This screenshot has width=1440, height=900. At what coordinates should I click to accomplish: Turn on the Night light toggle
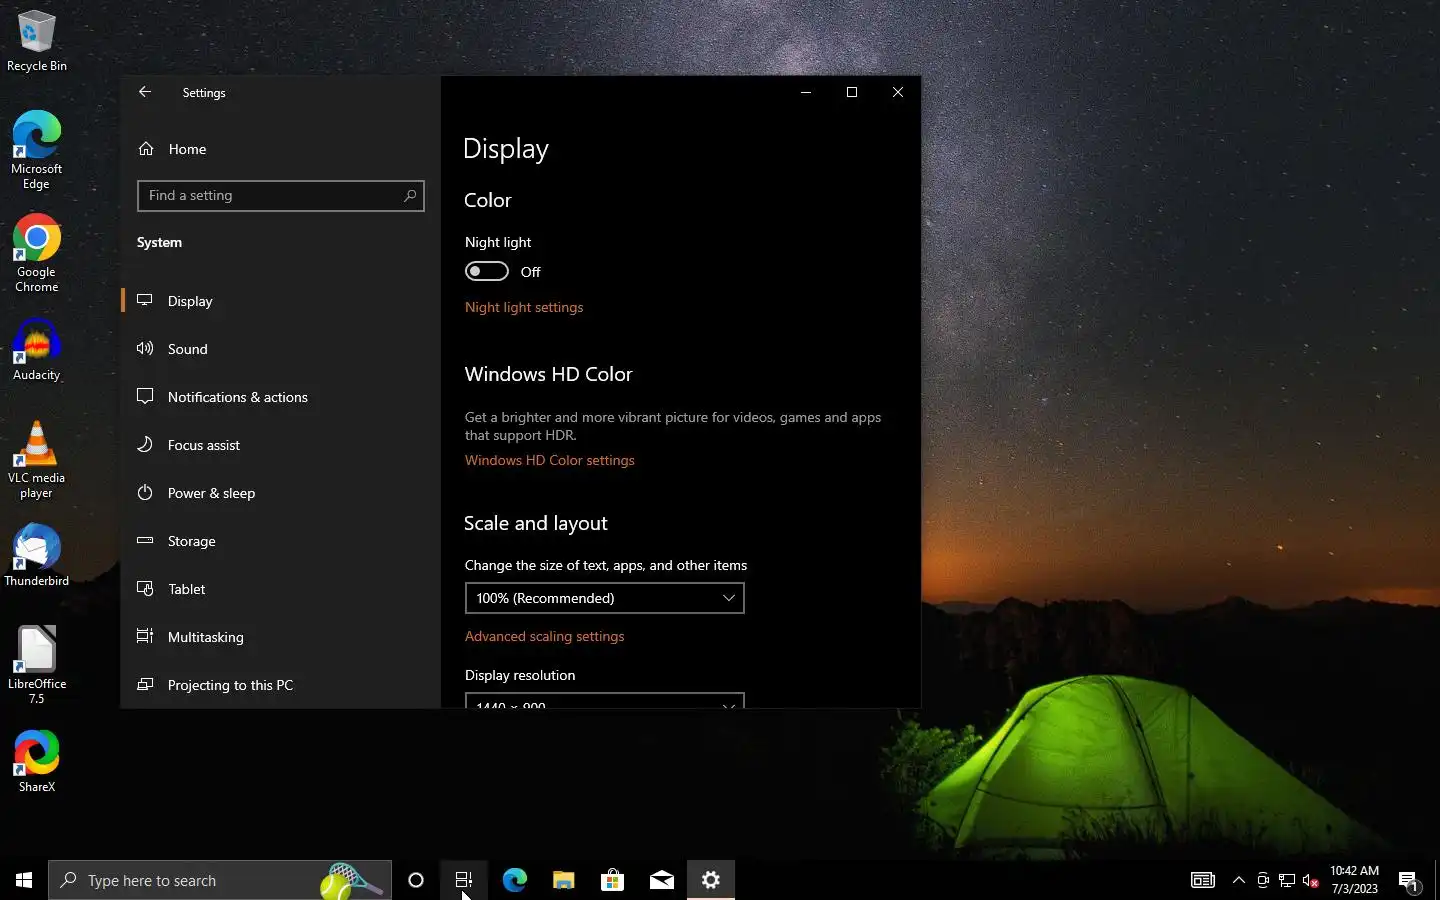pos(487,272)
